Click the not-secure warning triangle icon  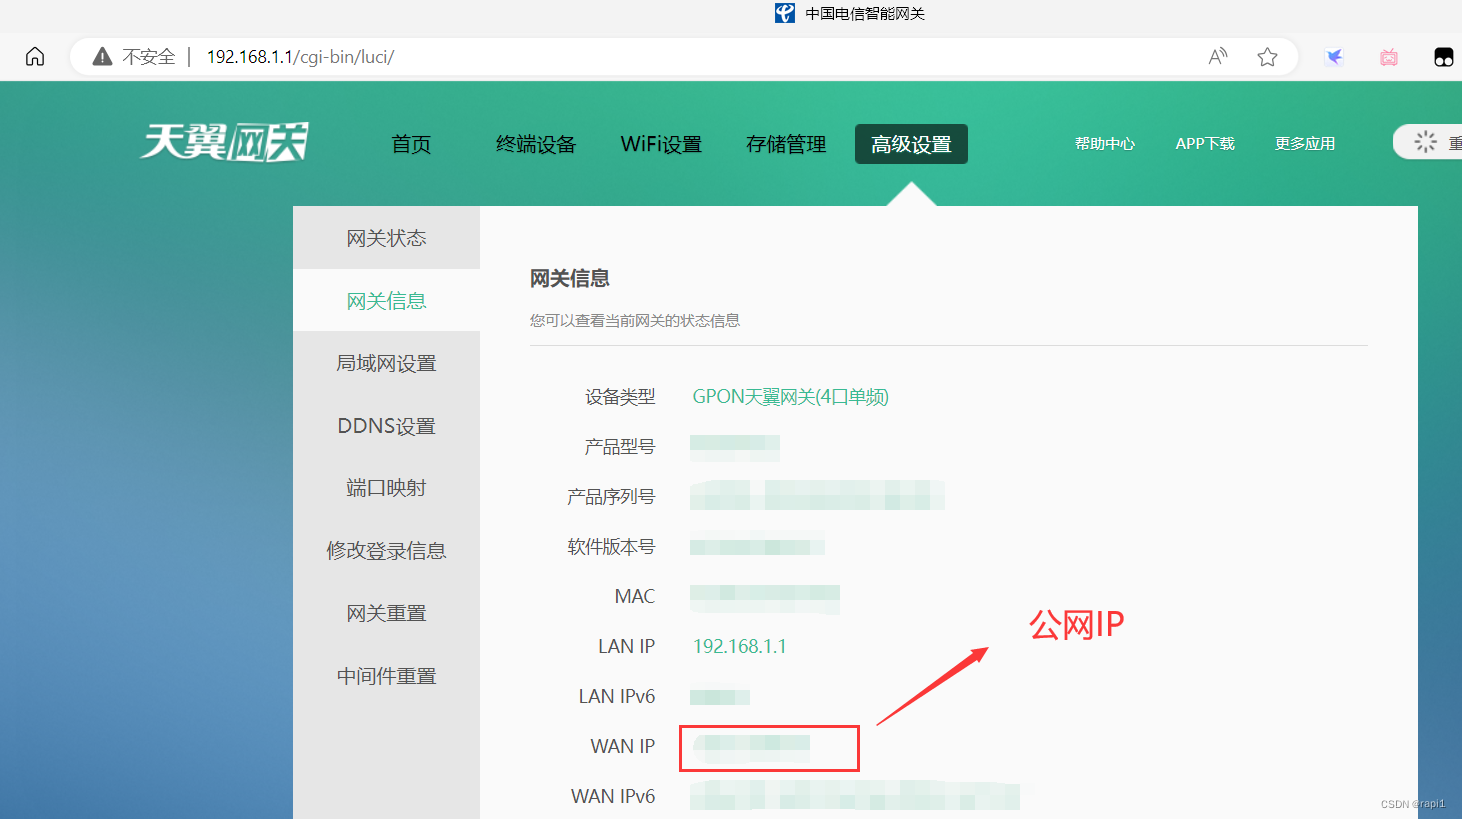pyautogui.click(x=102, y=57)
